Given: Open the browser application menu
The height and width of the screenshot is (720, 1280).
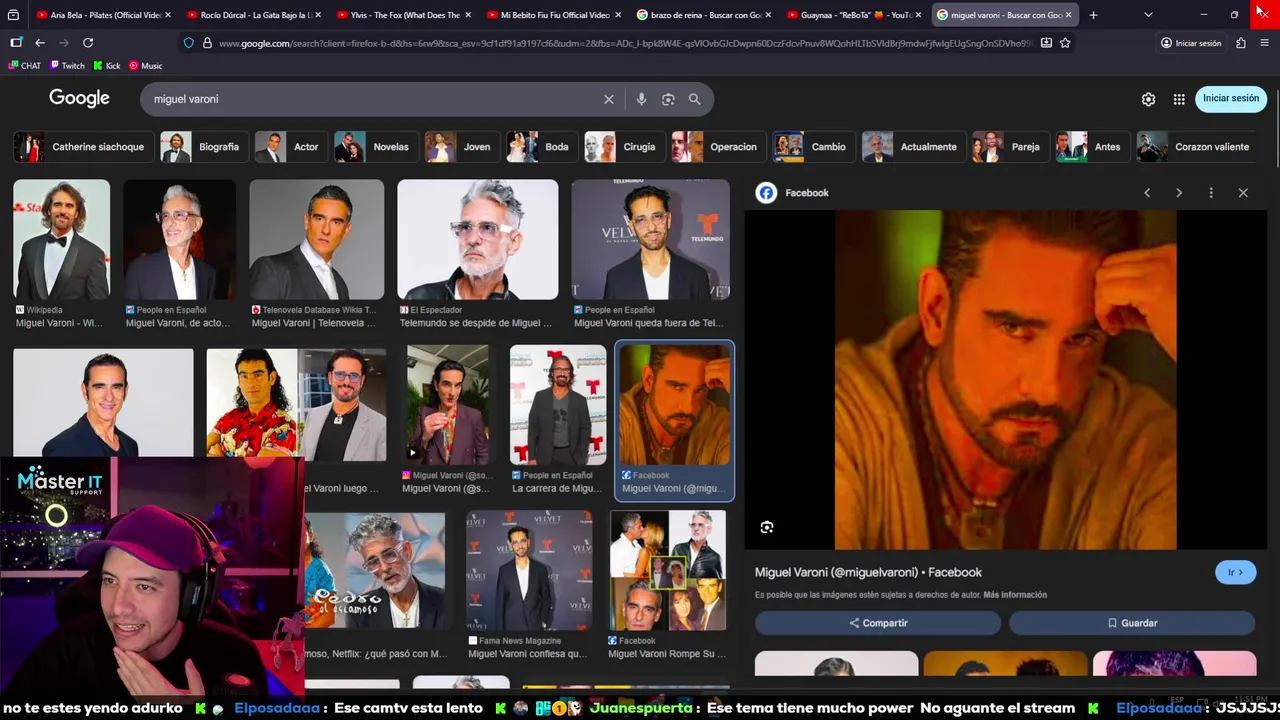Looking at the screenshot, I should 1264,43.
